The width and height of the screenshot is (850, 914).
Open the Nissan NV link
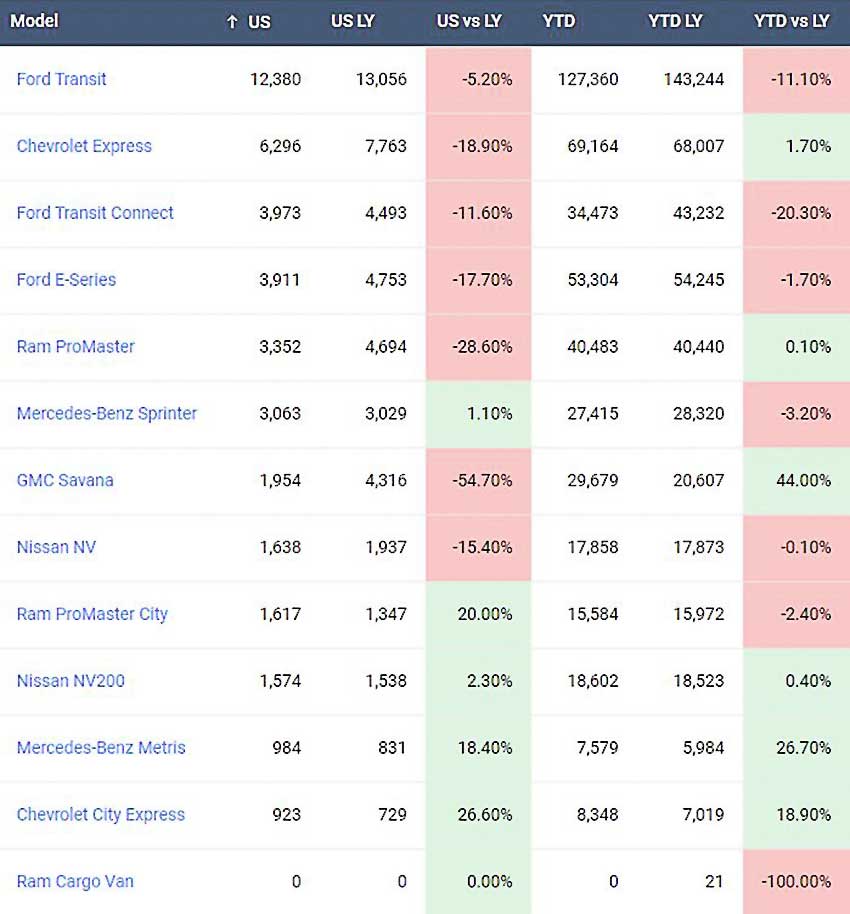[x=56, y=547]
